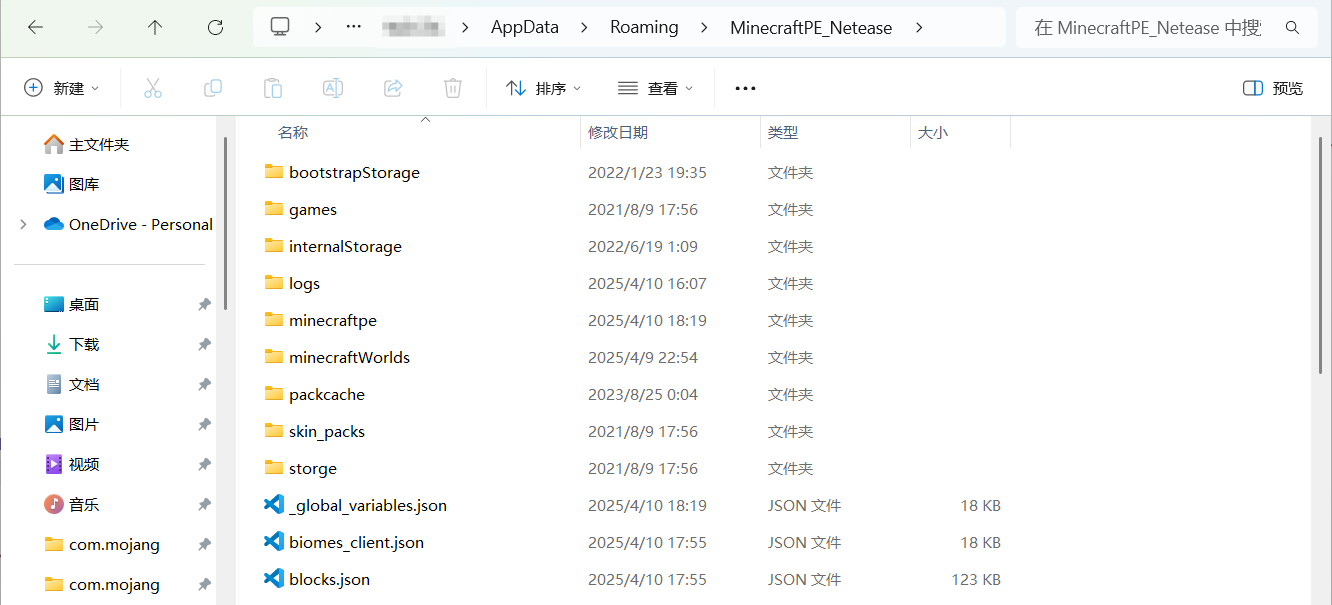Expand the chevron after MinecraftPE_Netease breadcrumb
1332x605 pixels.
point(919,28)
